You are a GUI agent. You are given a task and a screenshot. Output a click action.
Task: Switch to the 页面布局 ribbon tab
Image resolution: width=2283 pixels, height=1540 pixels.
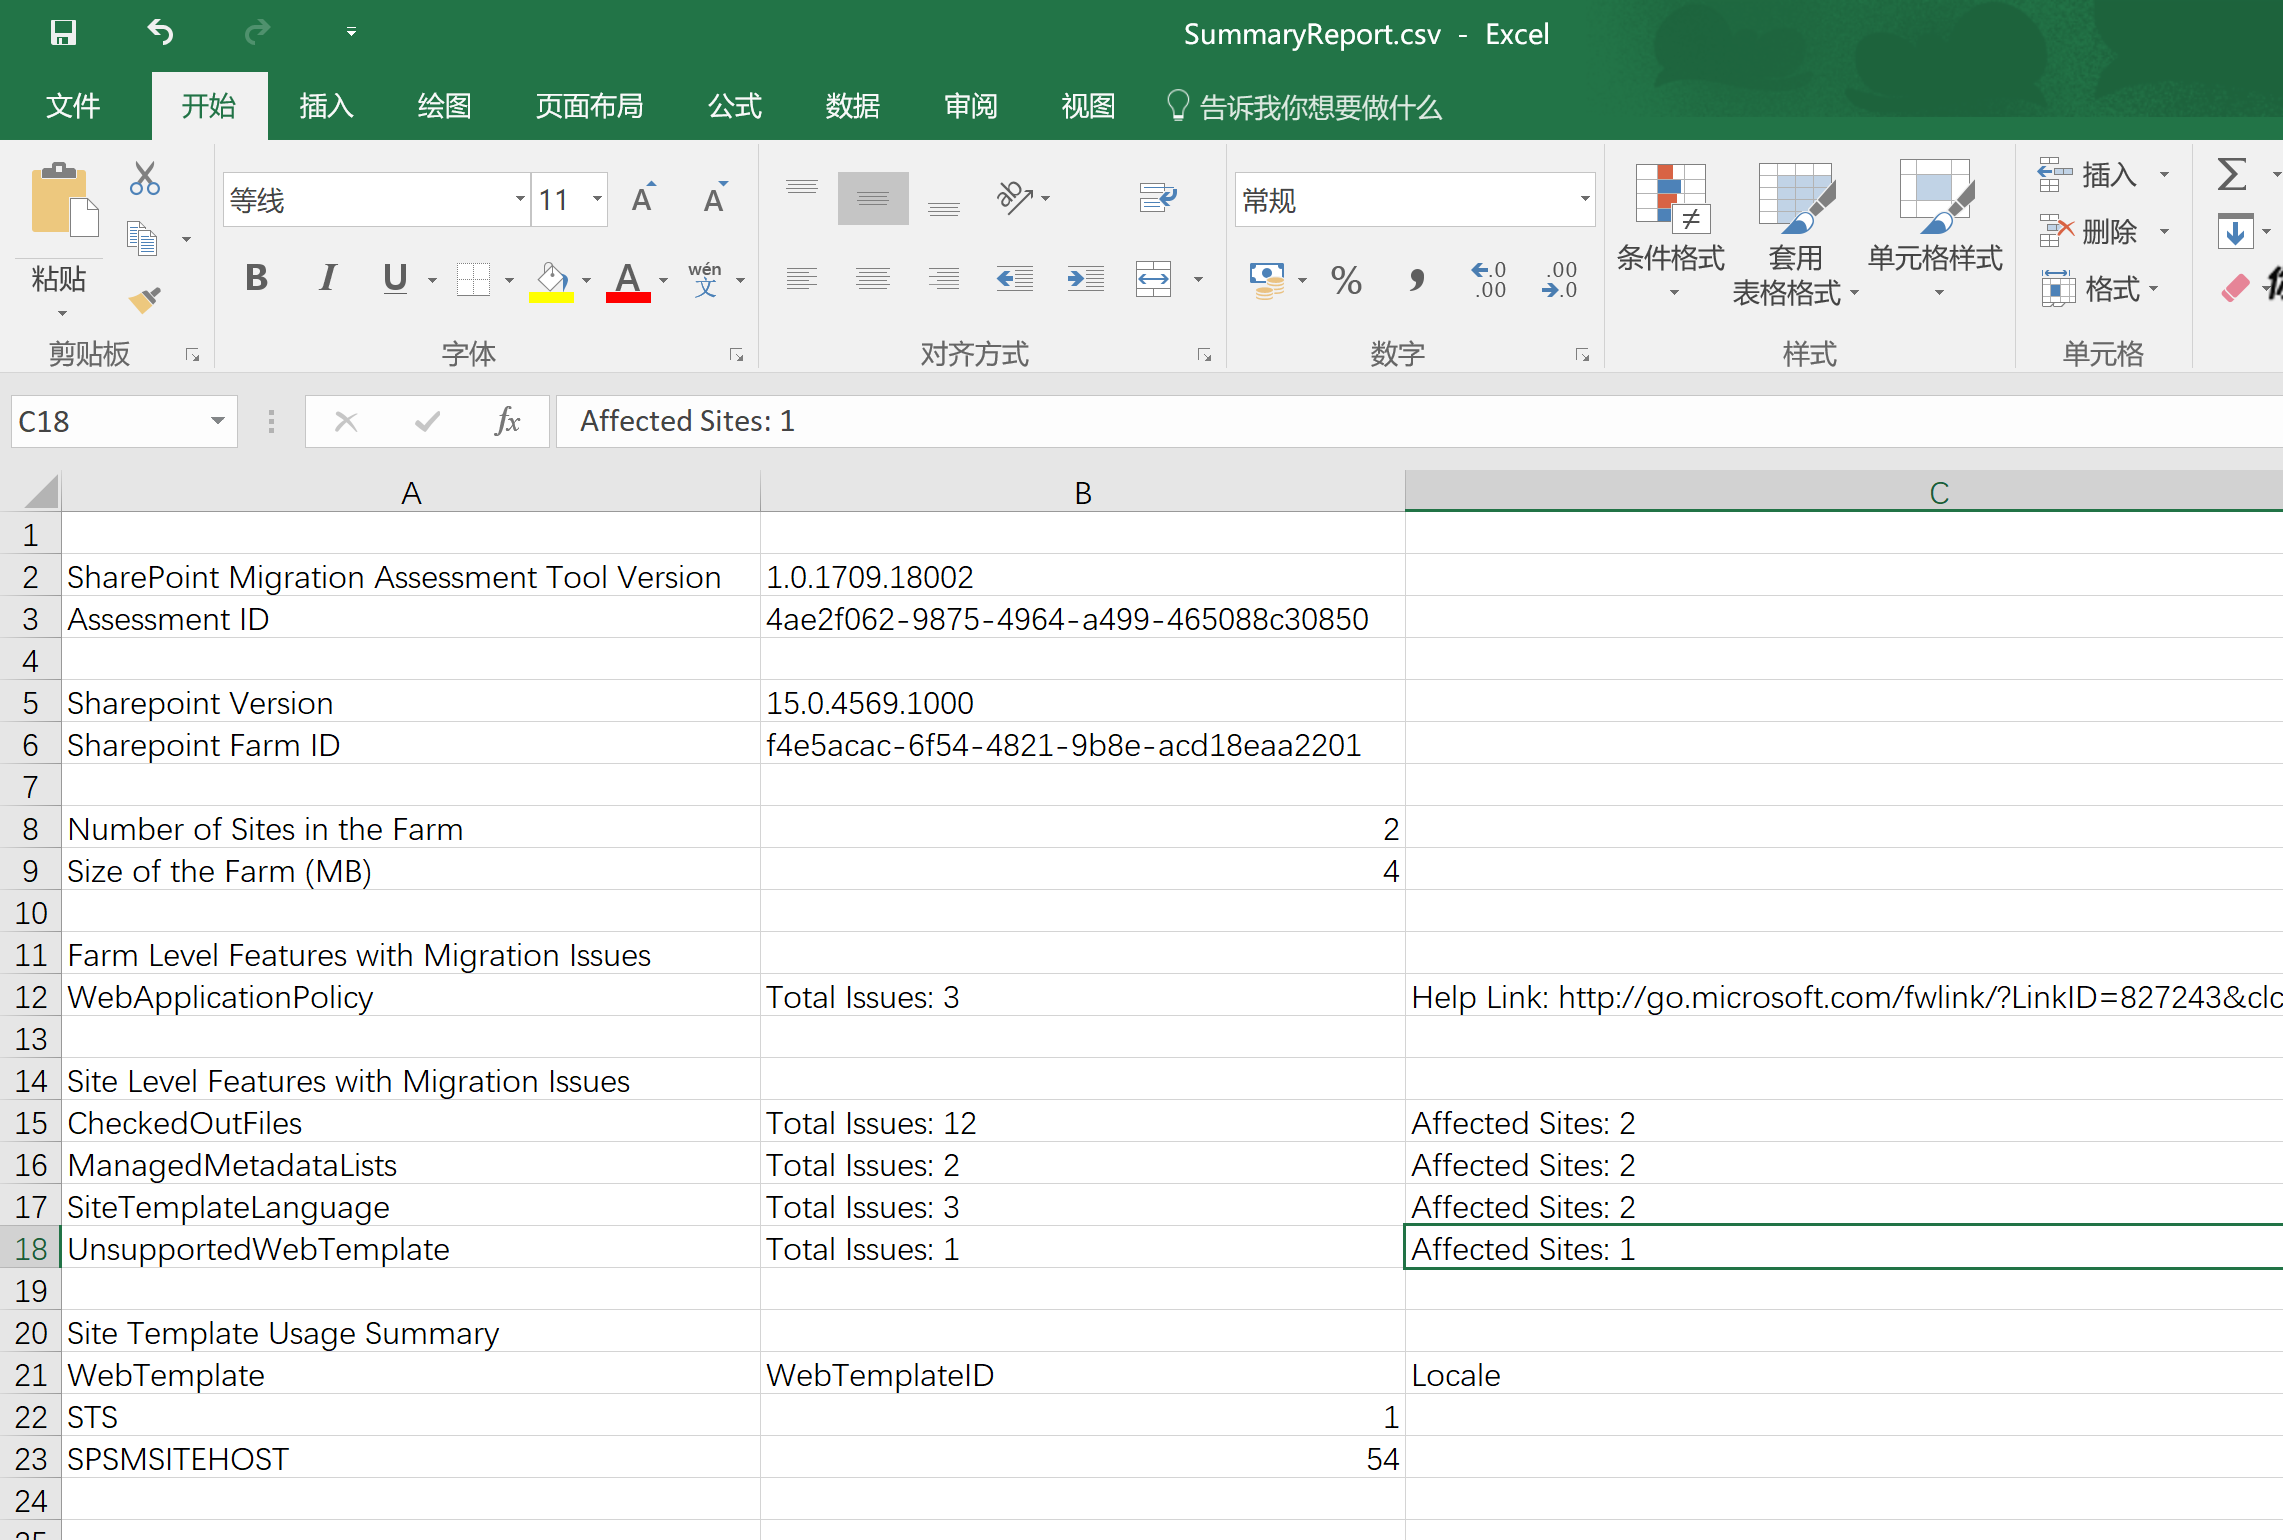click(590, 106)
